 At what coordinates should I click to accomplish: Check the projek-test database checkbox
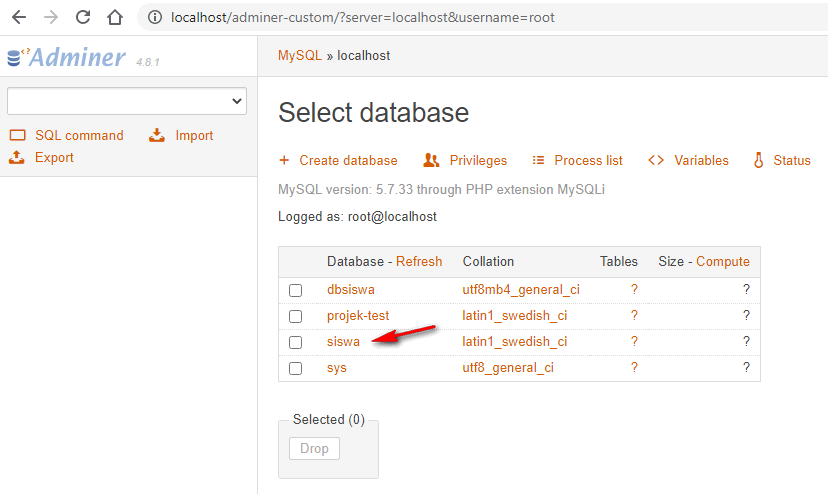coord(295,317)
